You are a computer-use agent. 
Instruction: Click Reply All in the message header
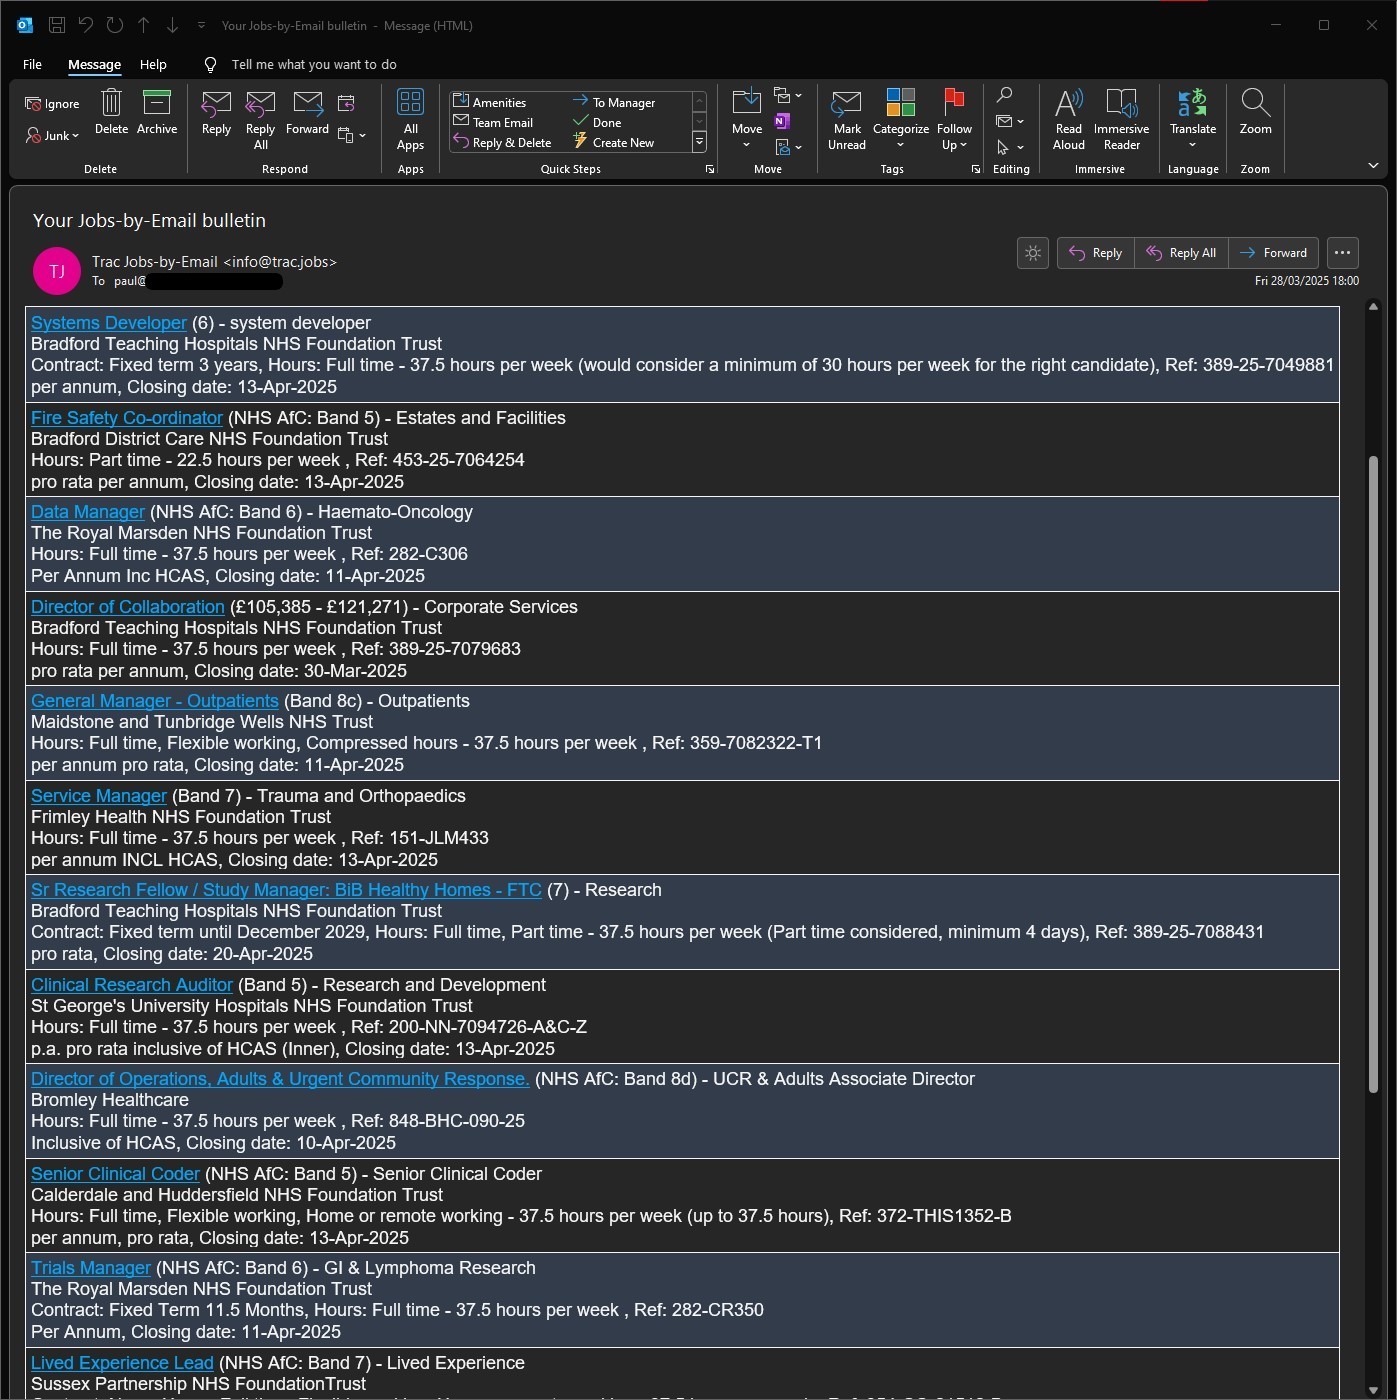[x=1181, y=253]
